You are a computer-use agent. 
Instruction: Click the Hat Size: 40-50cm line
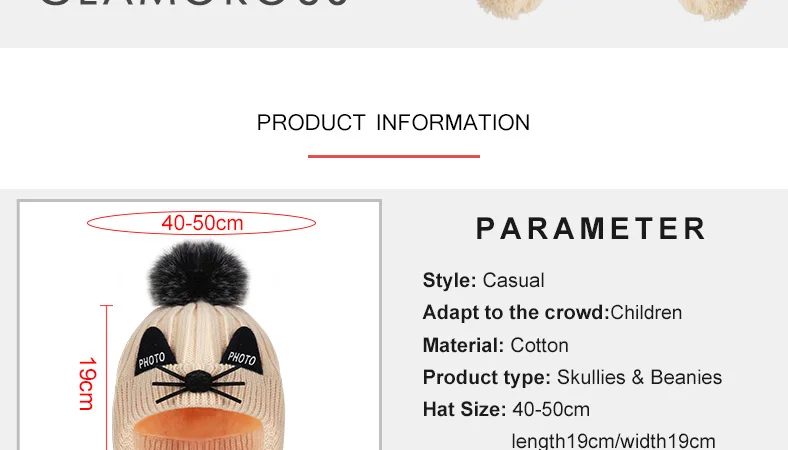click(x=506, y=410)
